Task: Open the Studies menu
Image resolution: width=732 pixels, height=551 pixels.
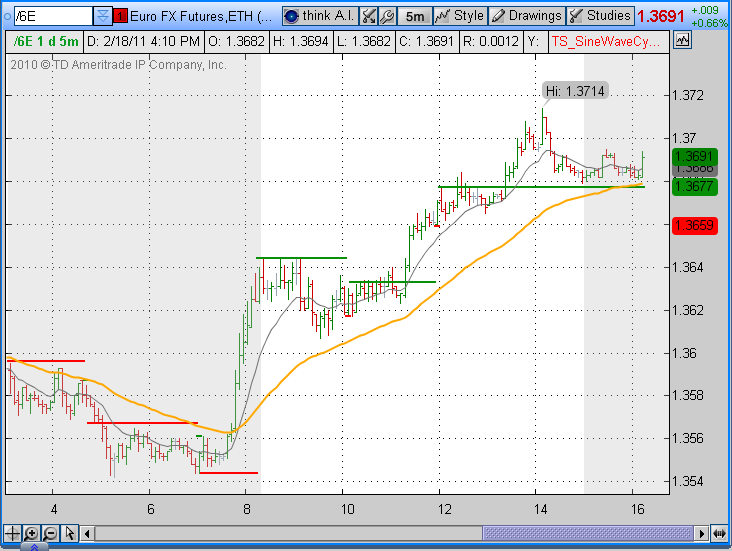Action: [x=601, y=16]
